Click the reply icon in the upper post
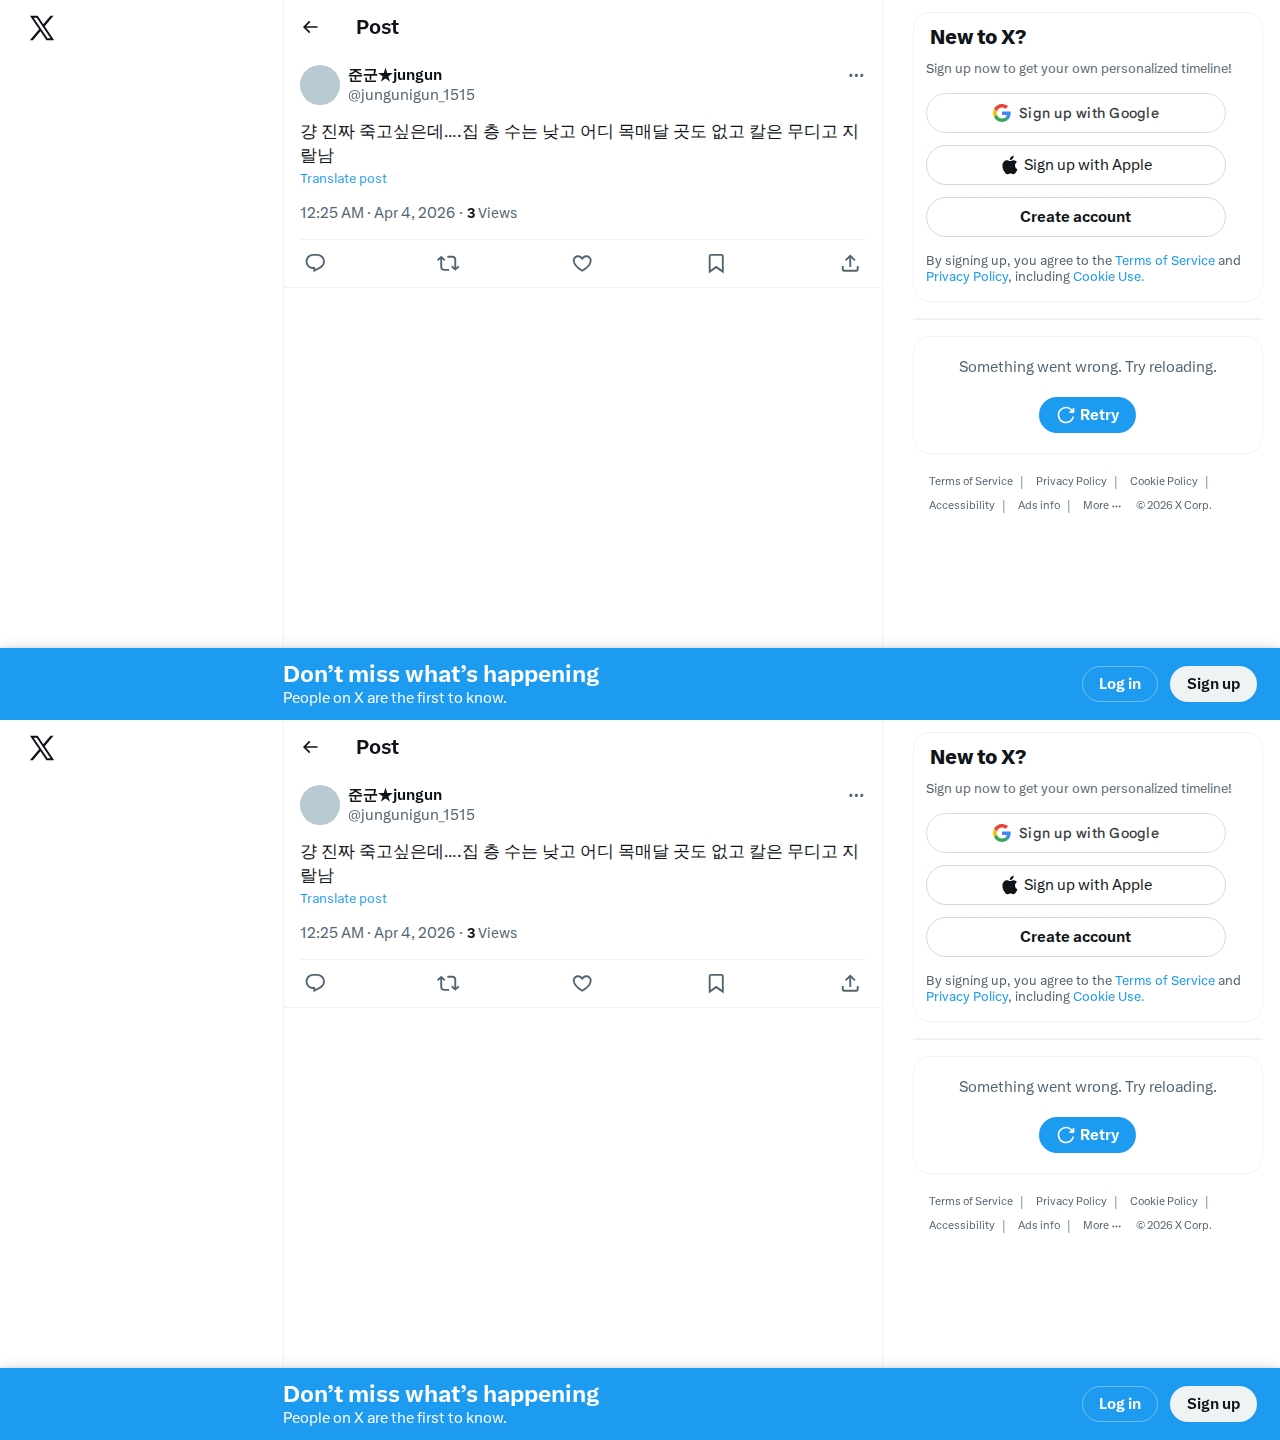Viewport: 1280px width, 1440px height. coord(315,263)
